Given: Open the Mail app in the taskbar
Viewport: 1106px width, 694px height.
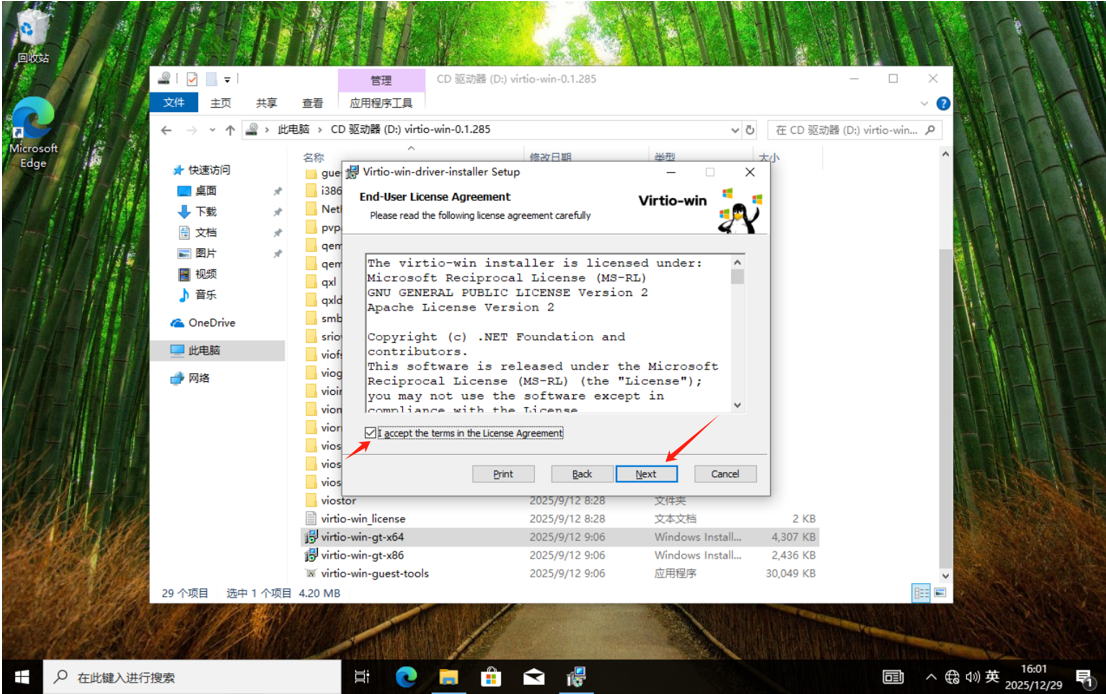Looking at the screenshot, I should (x=534, y=677).
